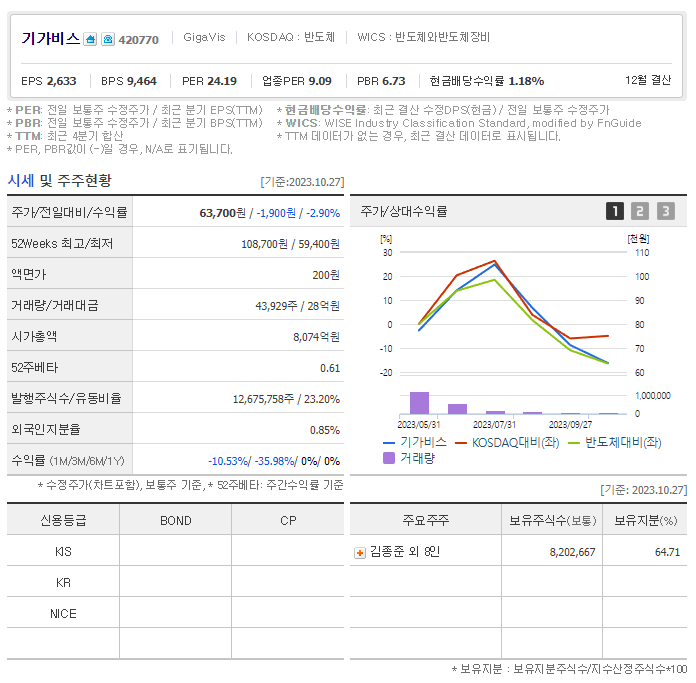
Task: Click the GigaVis English name
Action: 204,37
